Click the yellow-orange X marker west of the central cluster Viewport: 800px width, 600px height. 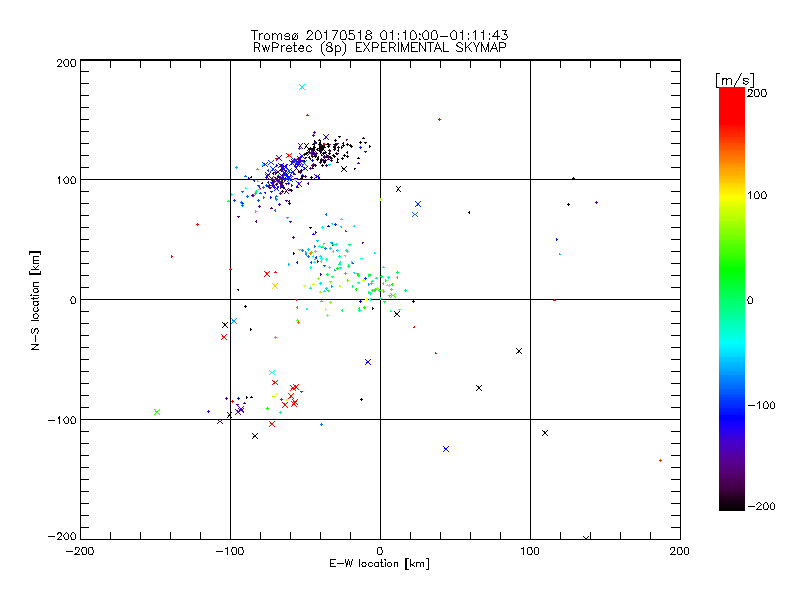(x=275, y=286)
